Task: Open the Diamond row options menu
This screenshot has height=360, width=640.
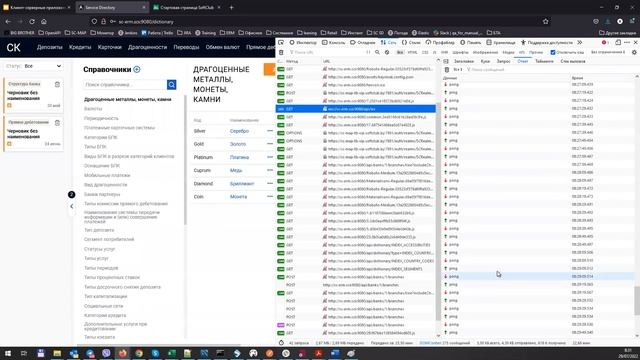Action: tap(270, 183)
